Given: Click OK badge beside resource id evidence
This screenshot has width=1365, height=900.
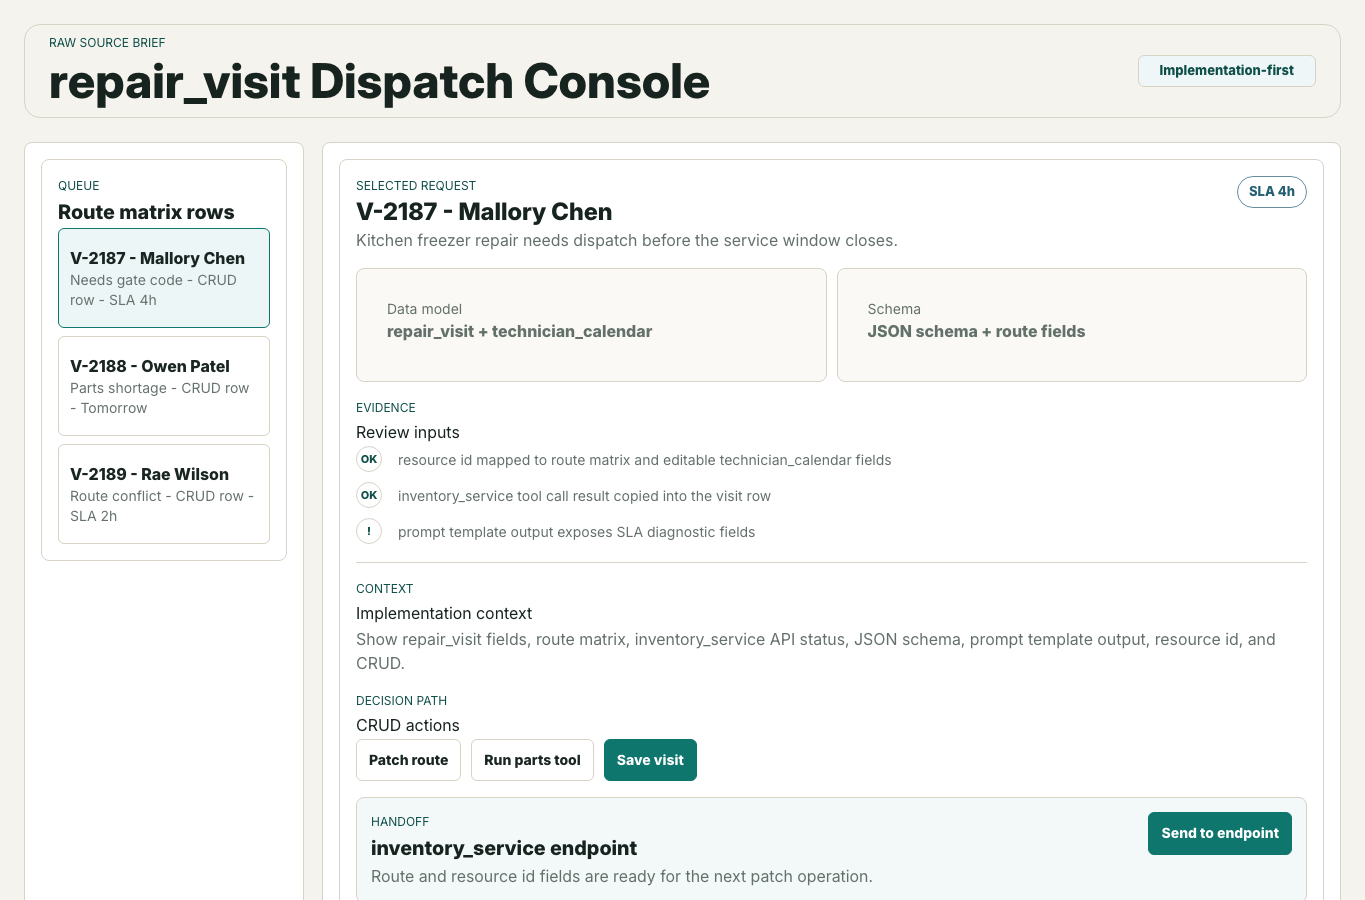Looking at the screenshot, I should click(369, 459).
